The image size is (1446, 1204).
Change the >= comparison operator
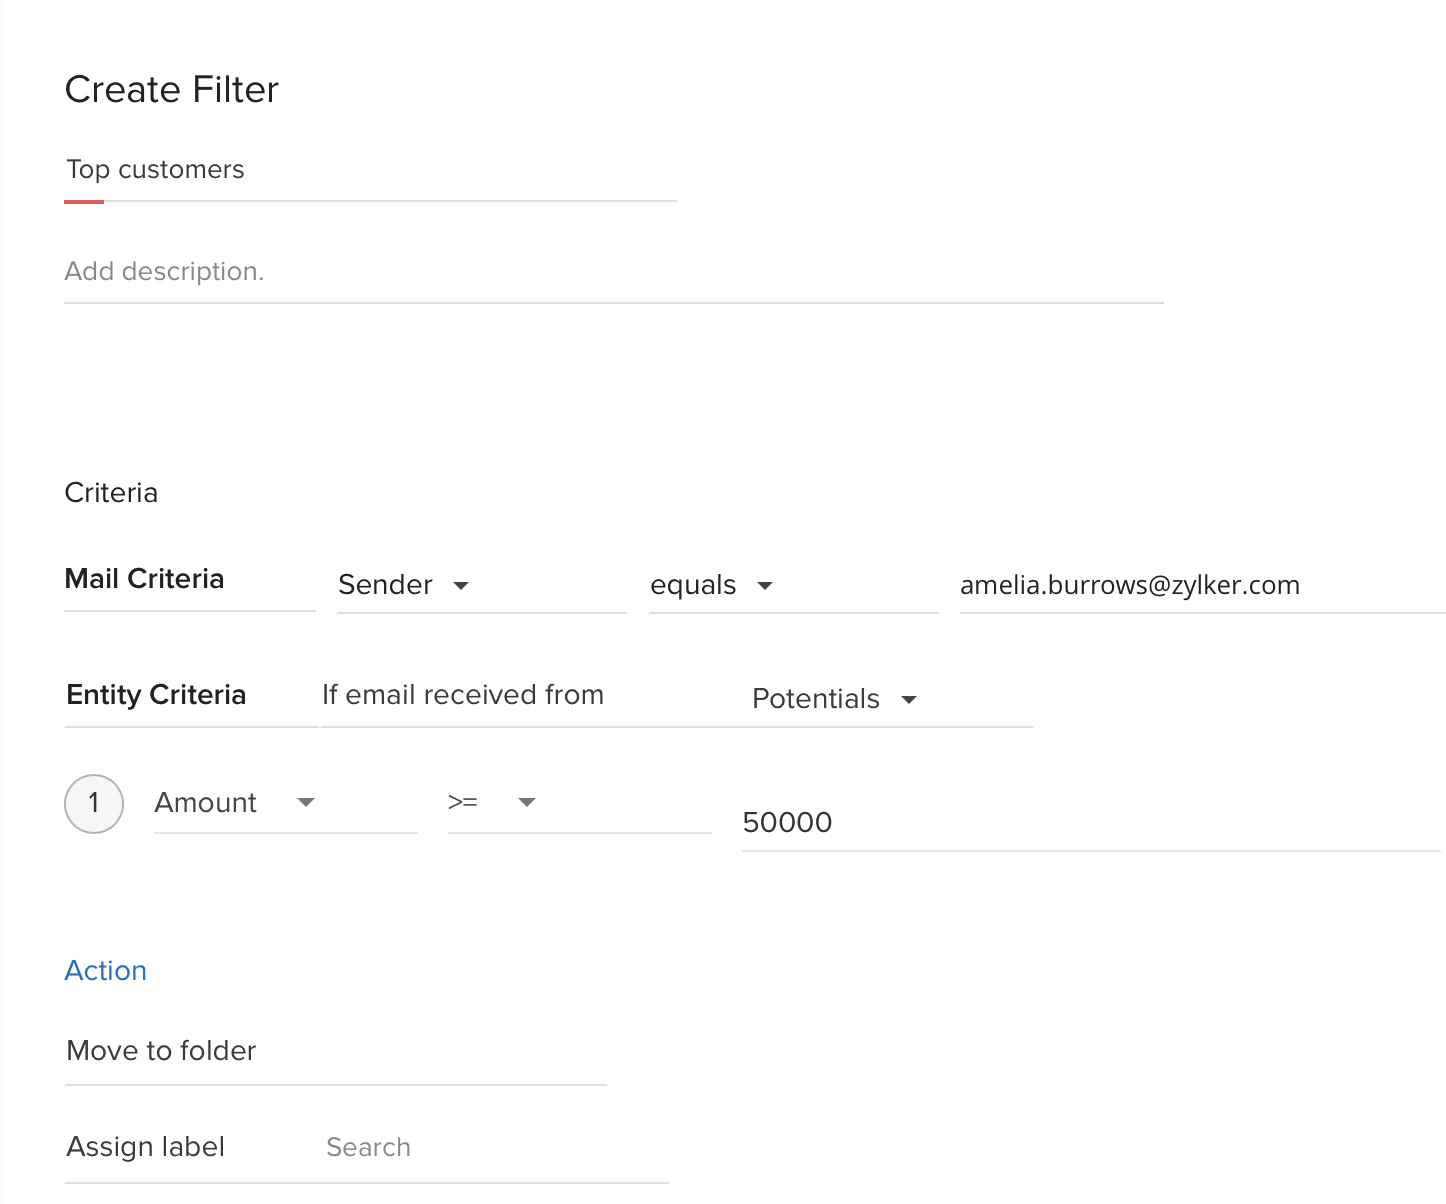[463, 803]
